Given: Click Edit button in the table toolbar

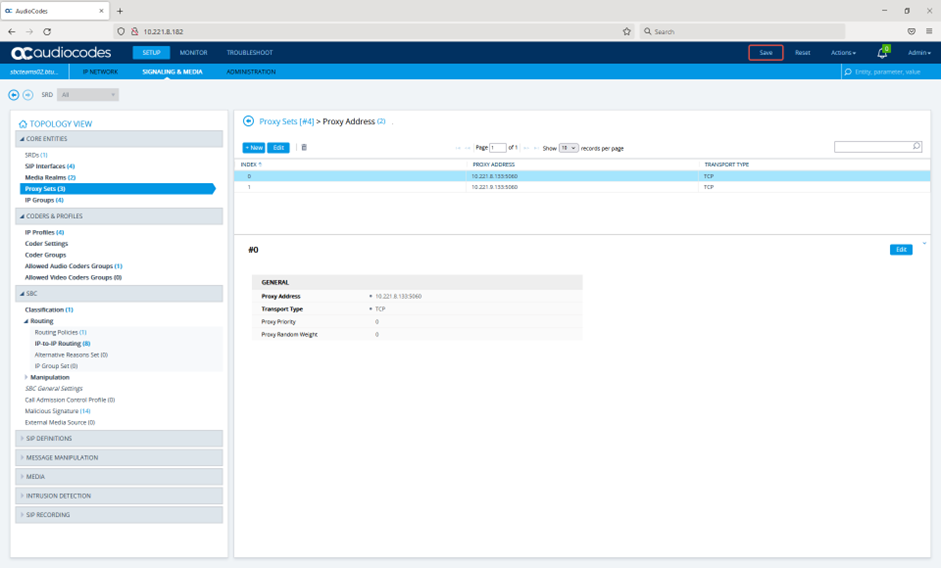Looking at the screenshot, I should 278,148.
